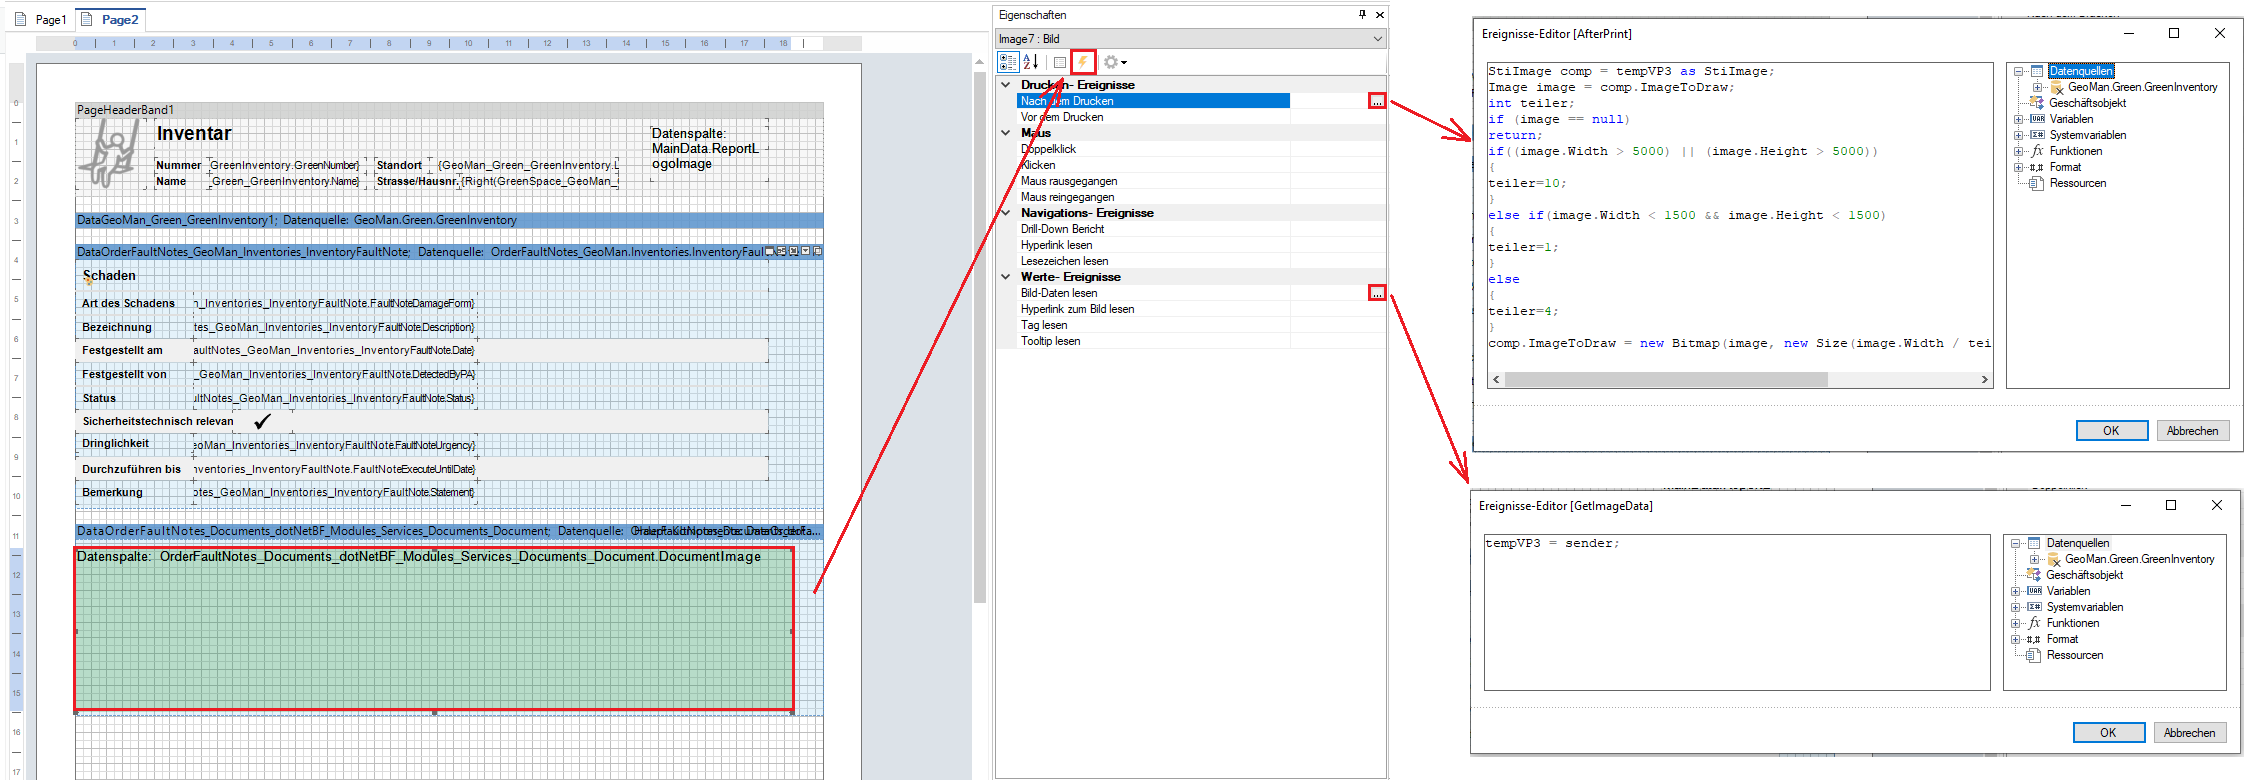Viewport: 2252px width, 780px height.
Task: Select the Tooltip lesen event row
Action: 1201,341
